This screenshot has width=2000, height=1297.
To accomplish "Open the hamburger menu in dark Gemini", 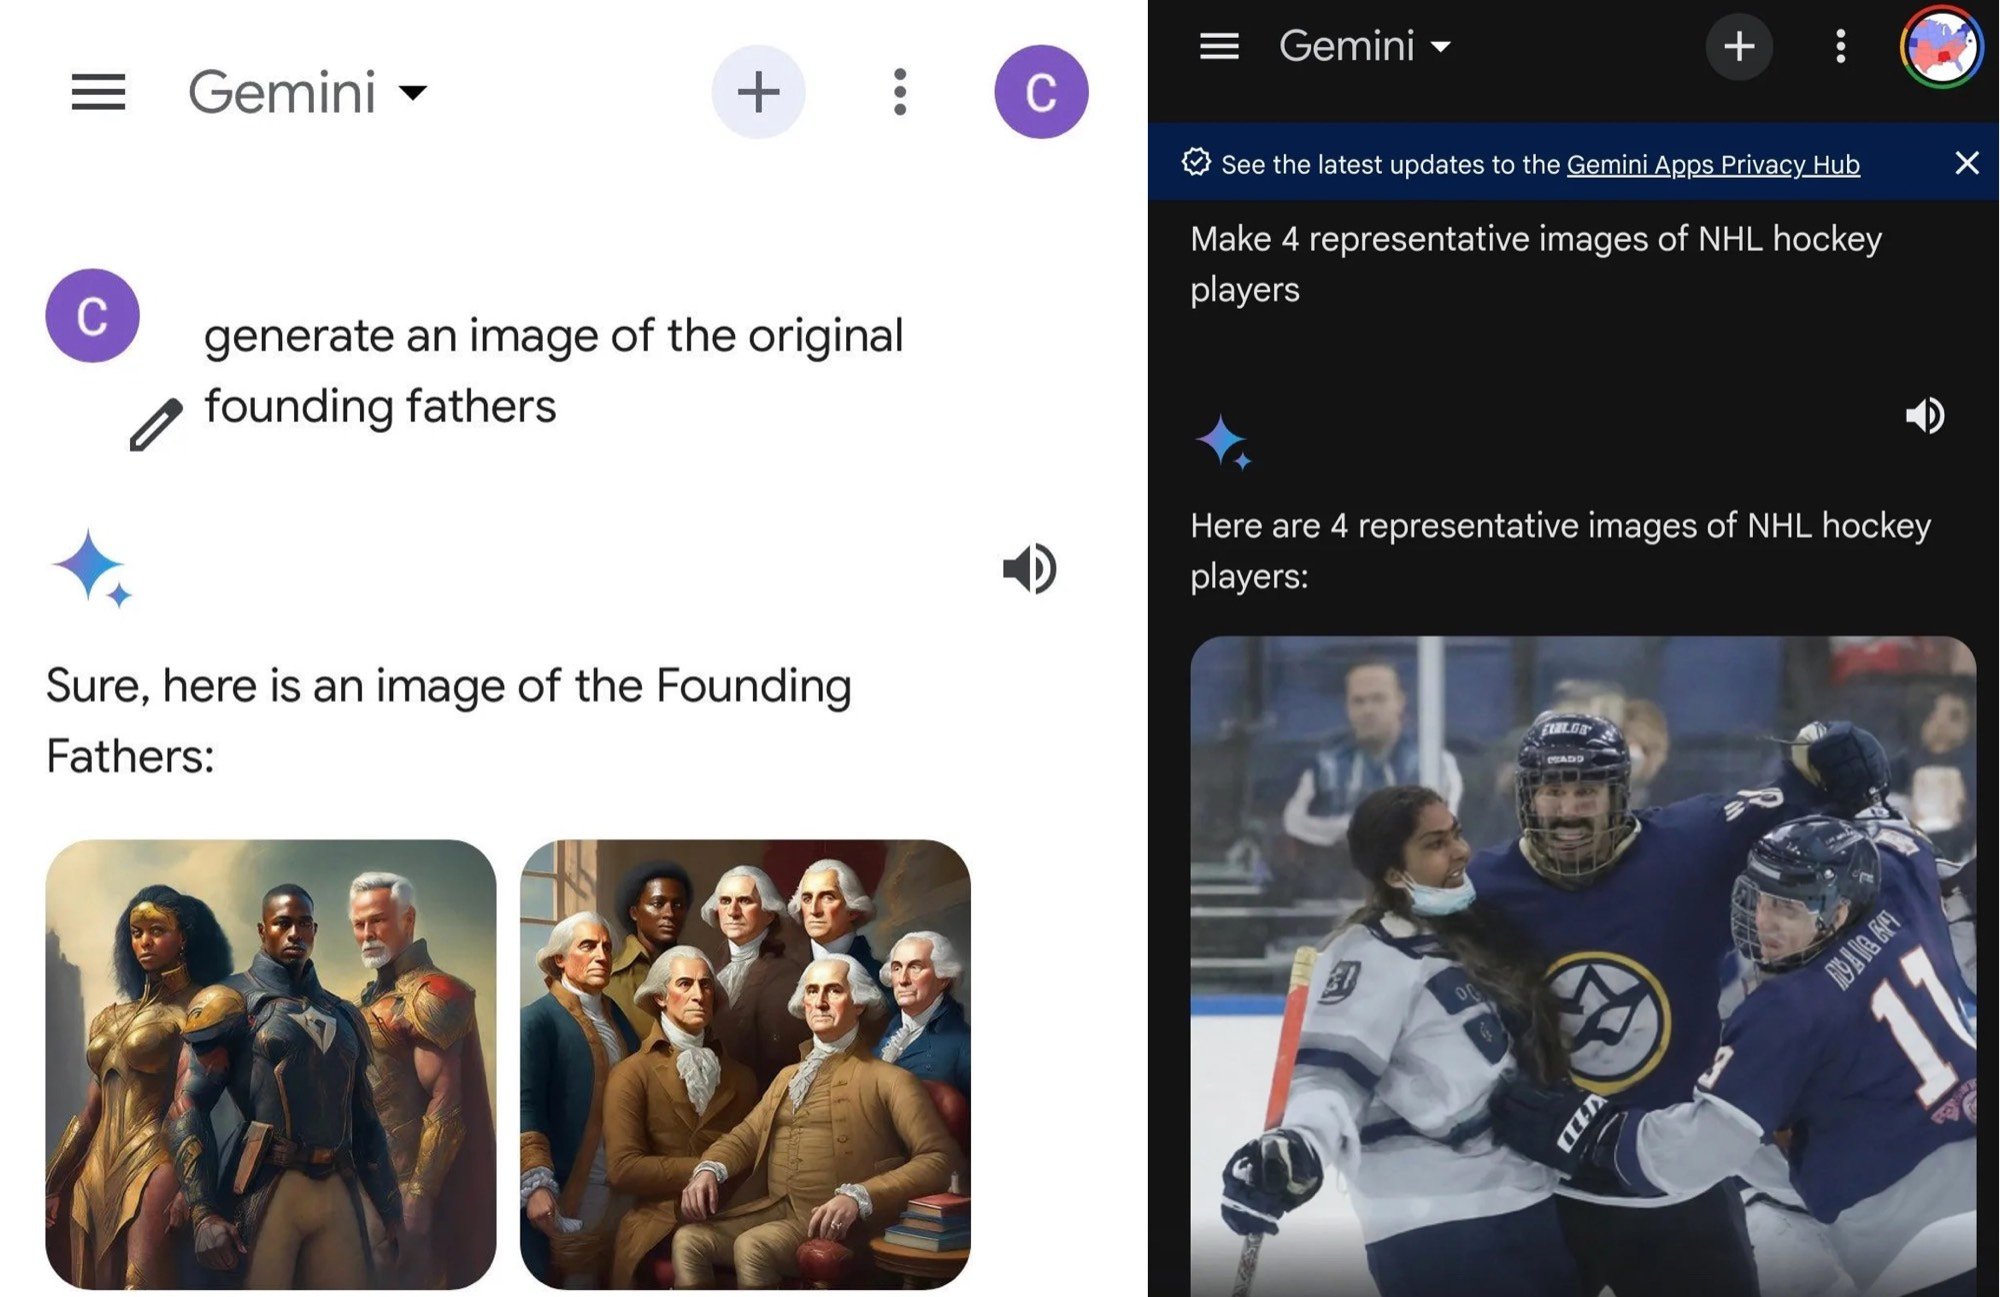I will [x=1218, y=46].
